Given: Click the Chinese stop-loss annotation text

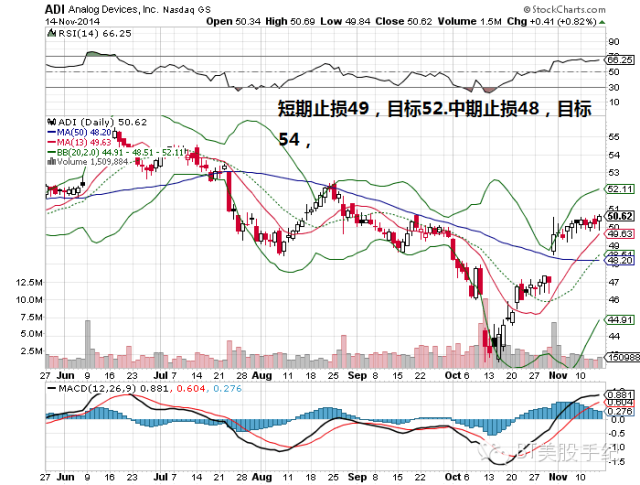Looking at the screenshot, I should (435, 124).
